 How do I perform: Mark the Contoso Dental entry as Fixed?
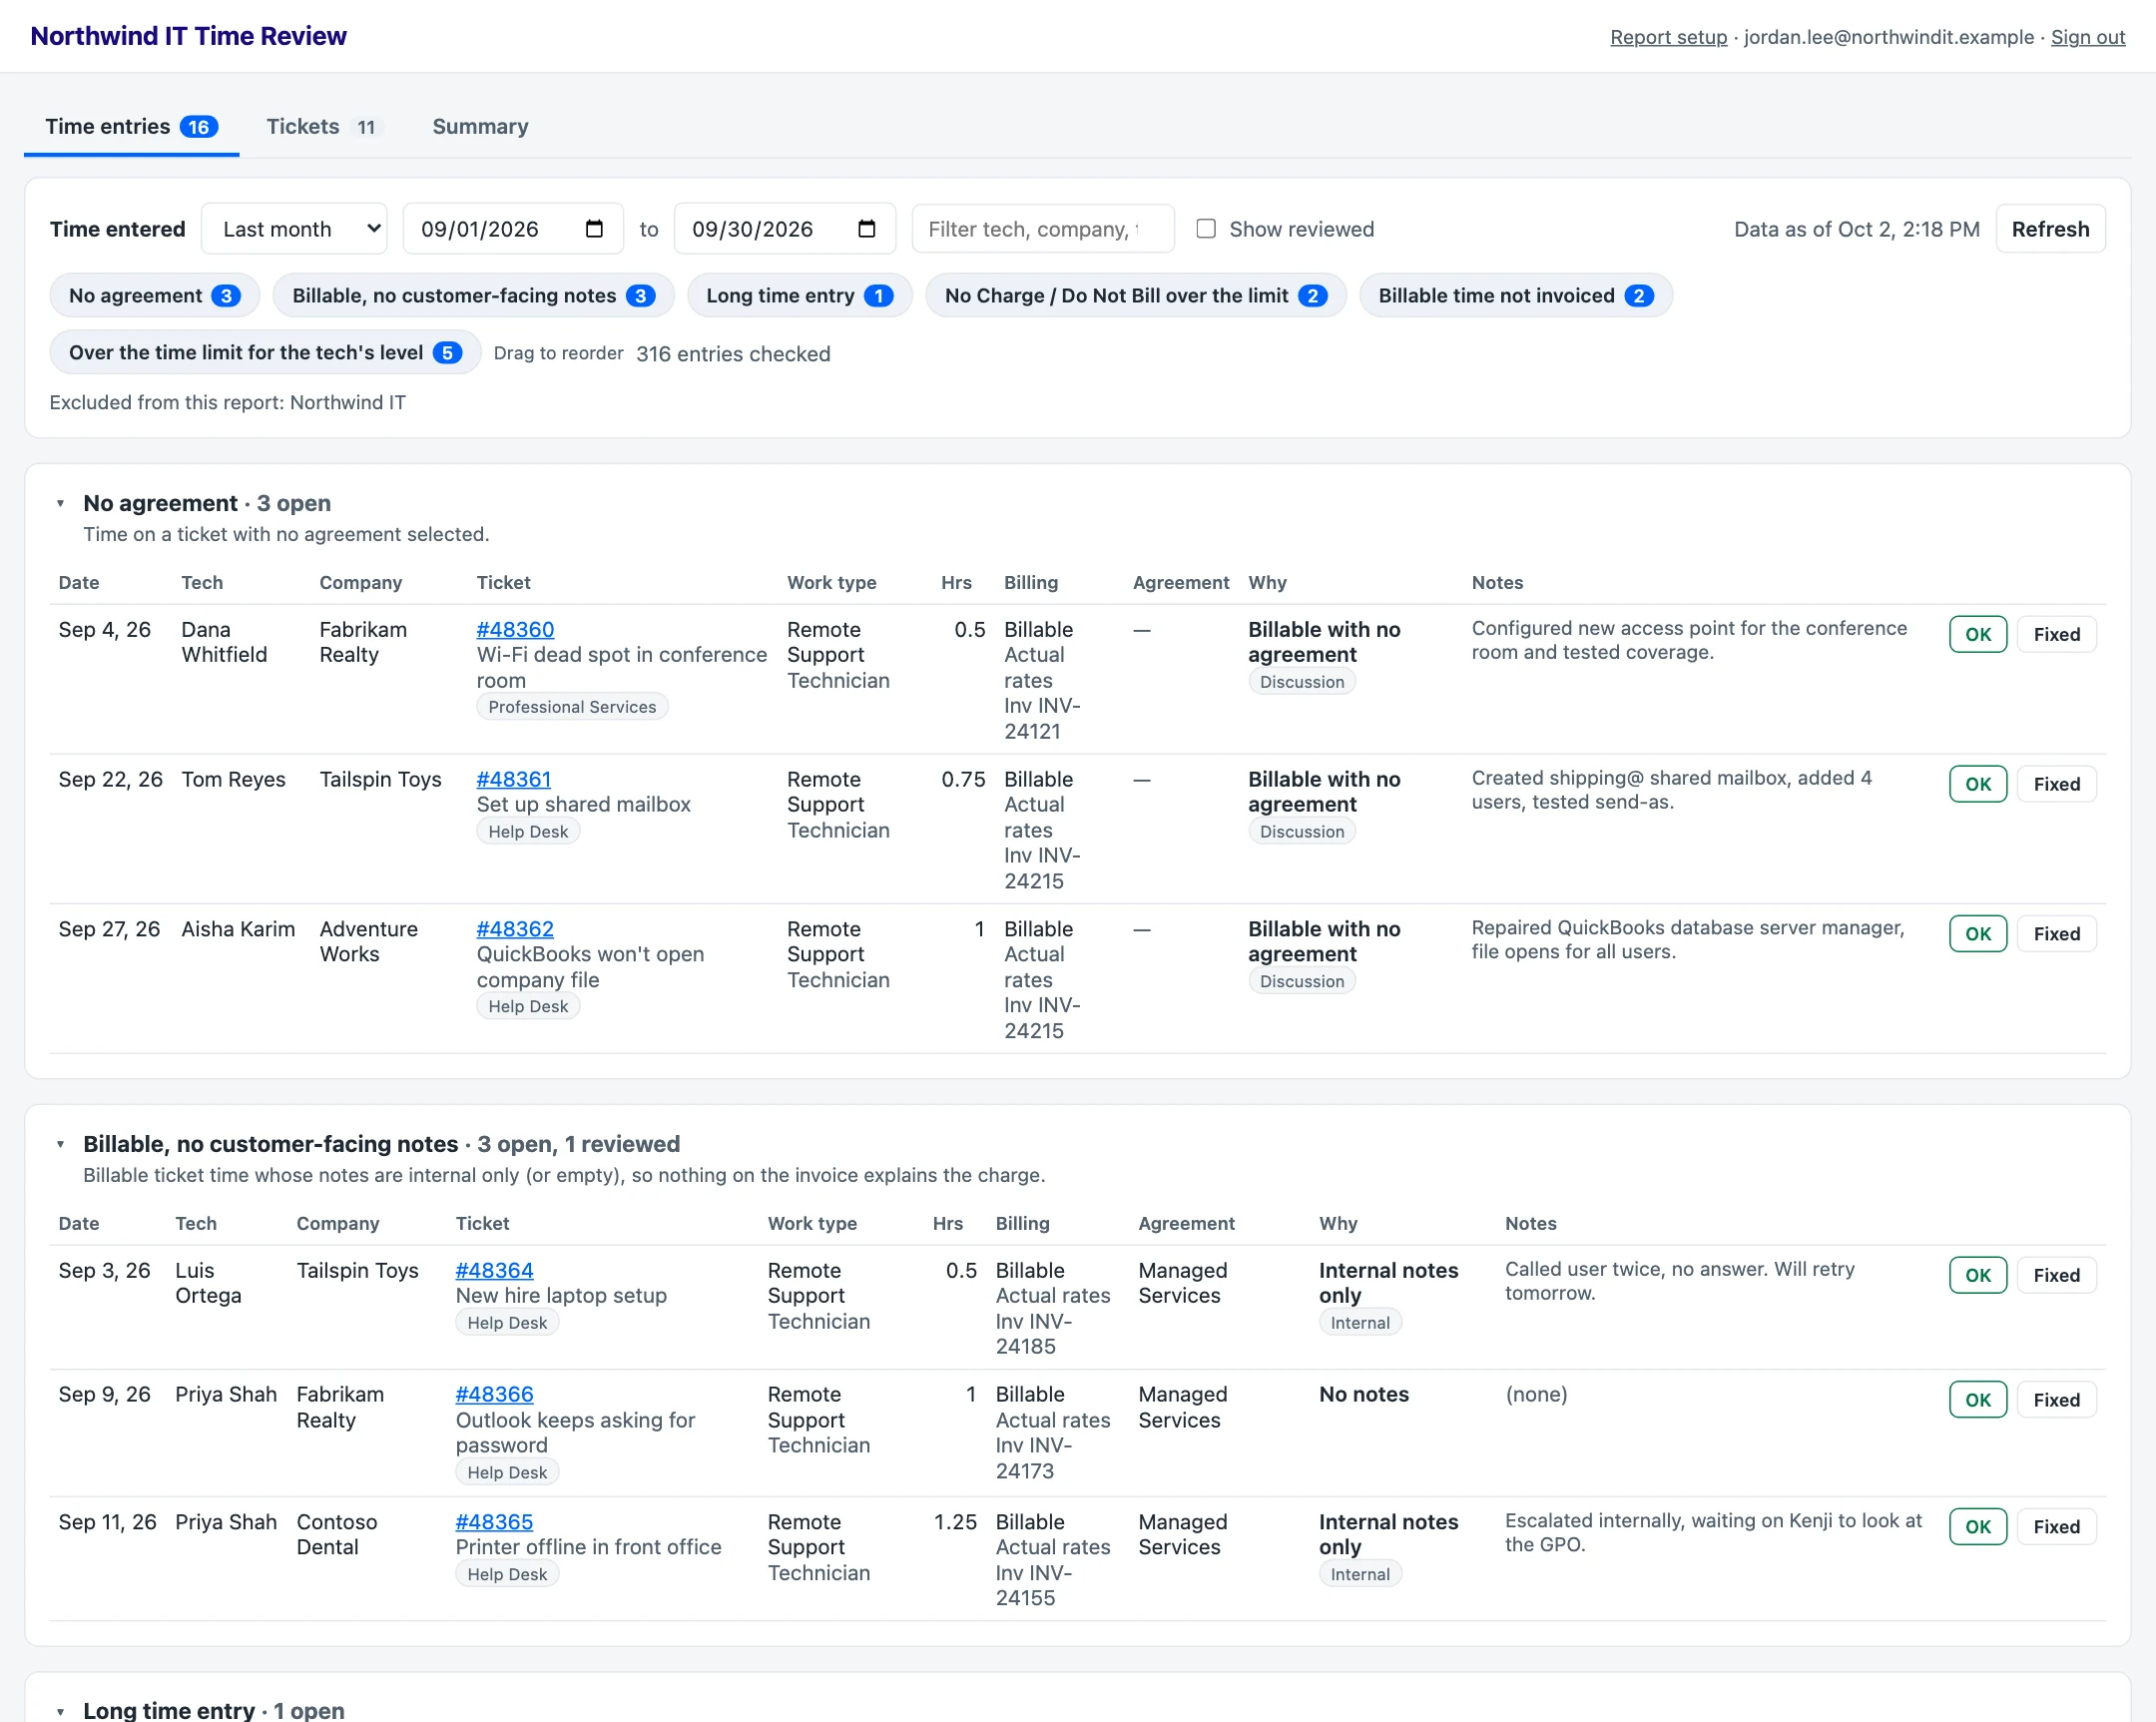tap(2056, 1528)
